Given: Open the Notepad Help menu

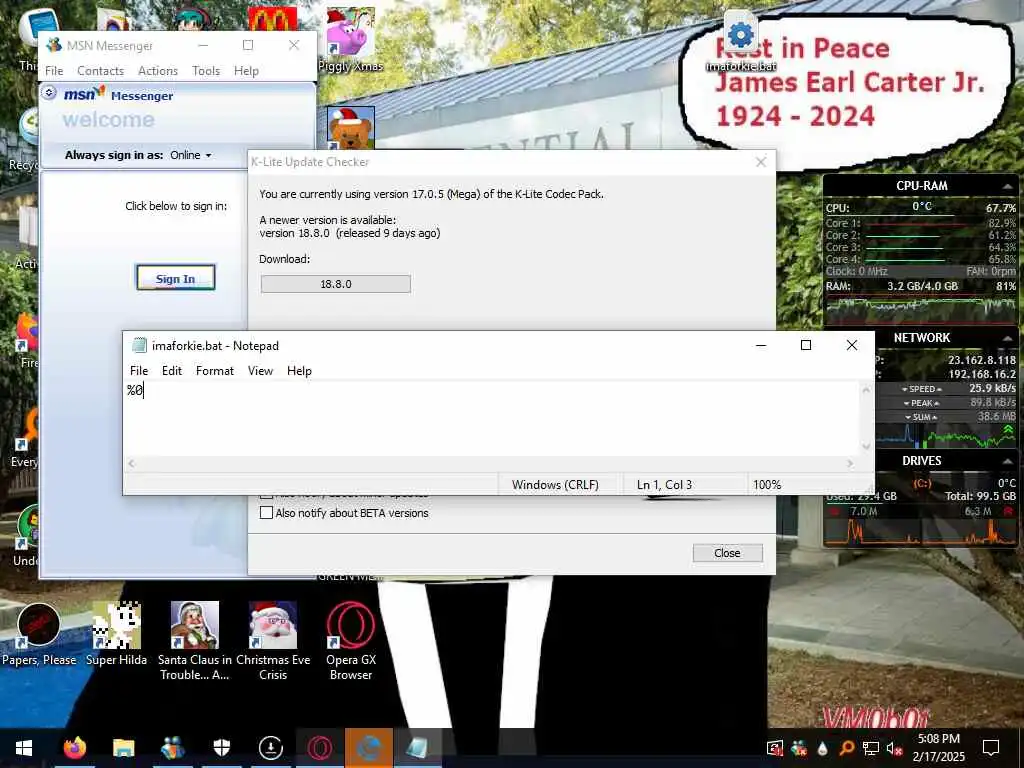Looking at the screenshot, I should (299, 370).
